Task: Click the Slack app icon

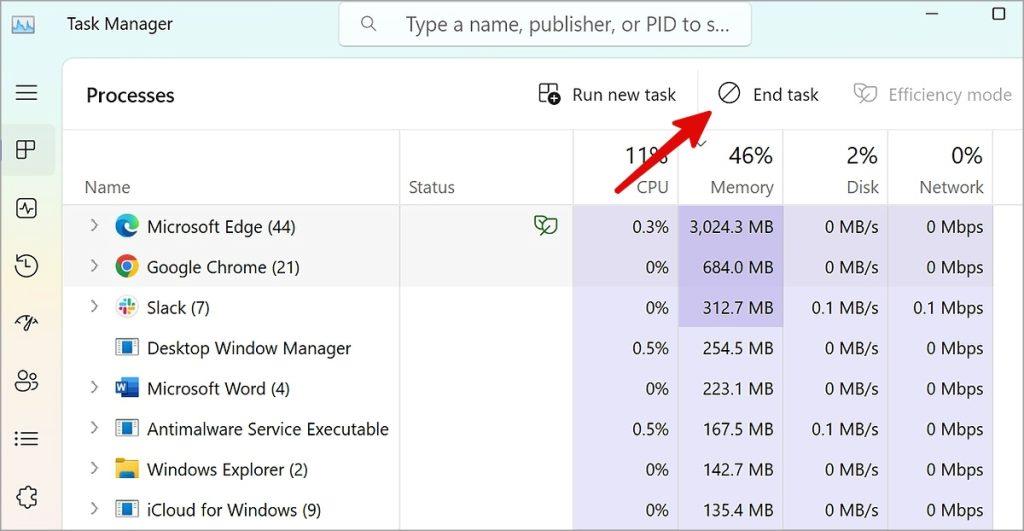Action: pos(127,307)
